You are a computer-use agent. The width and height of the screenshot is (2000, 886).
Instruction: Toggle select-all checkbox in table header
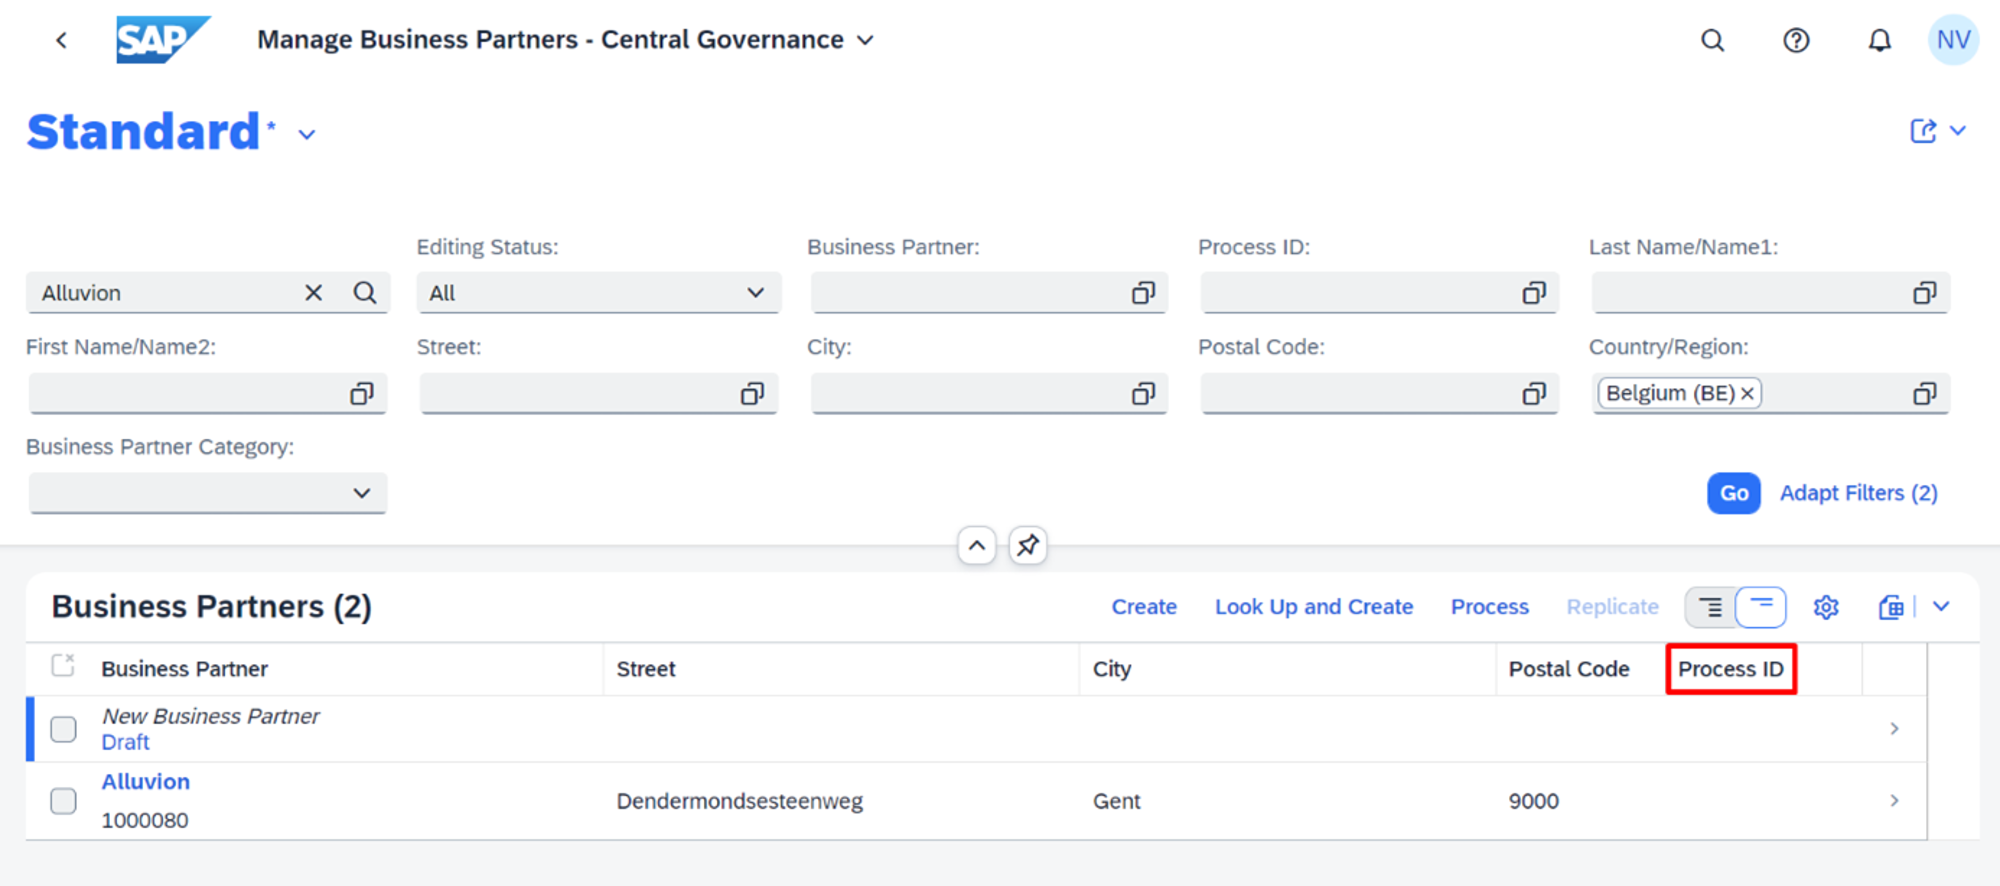click(63, 666)
